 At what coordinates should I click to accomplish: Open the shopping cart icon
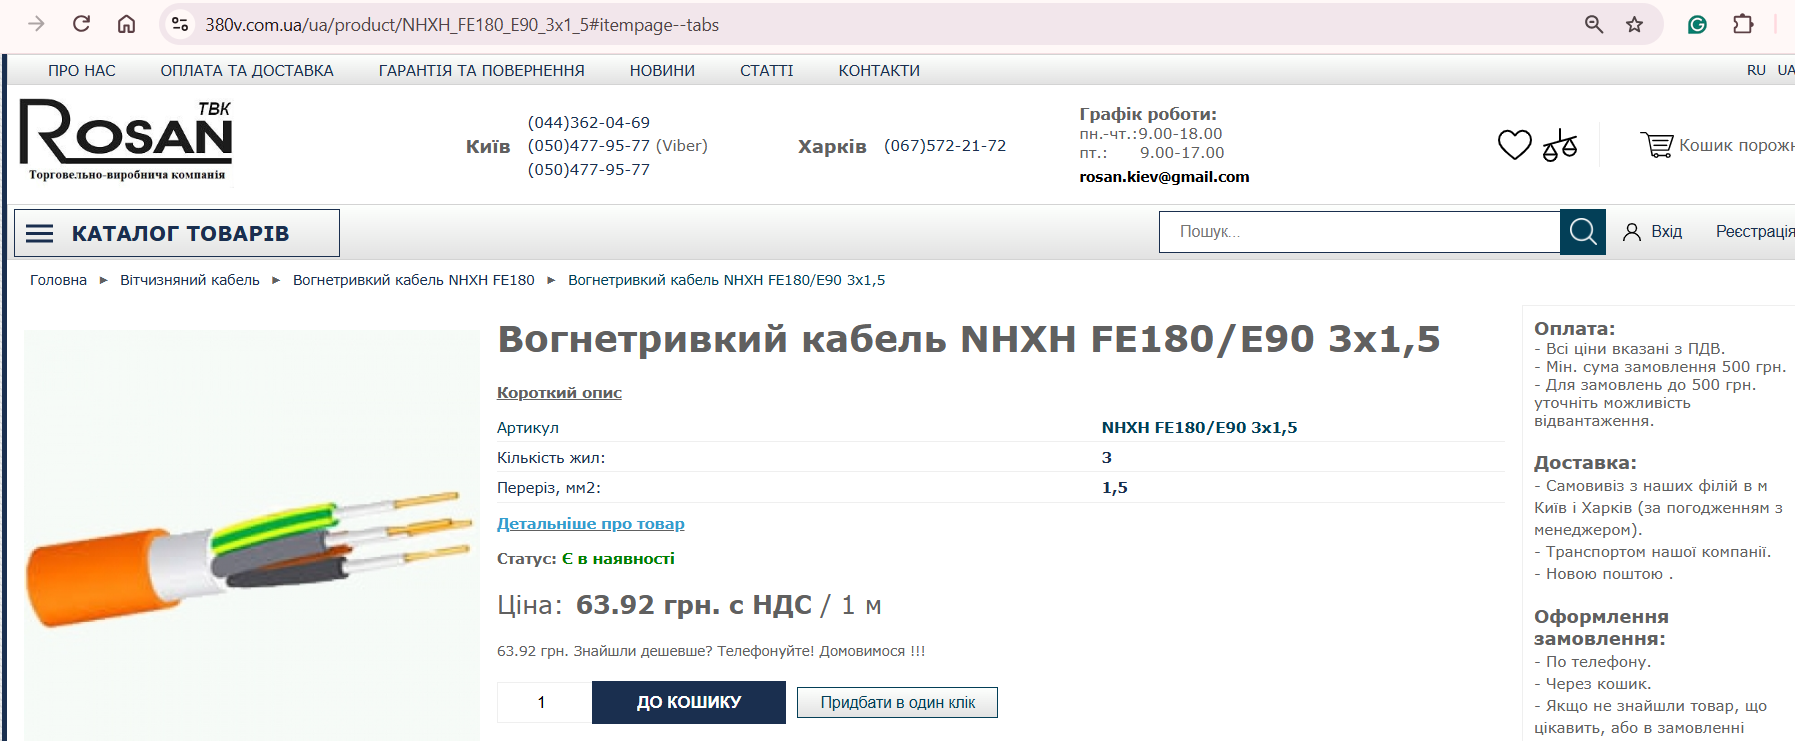[x=1657, y=145]
